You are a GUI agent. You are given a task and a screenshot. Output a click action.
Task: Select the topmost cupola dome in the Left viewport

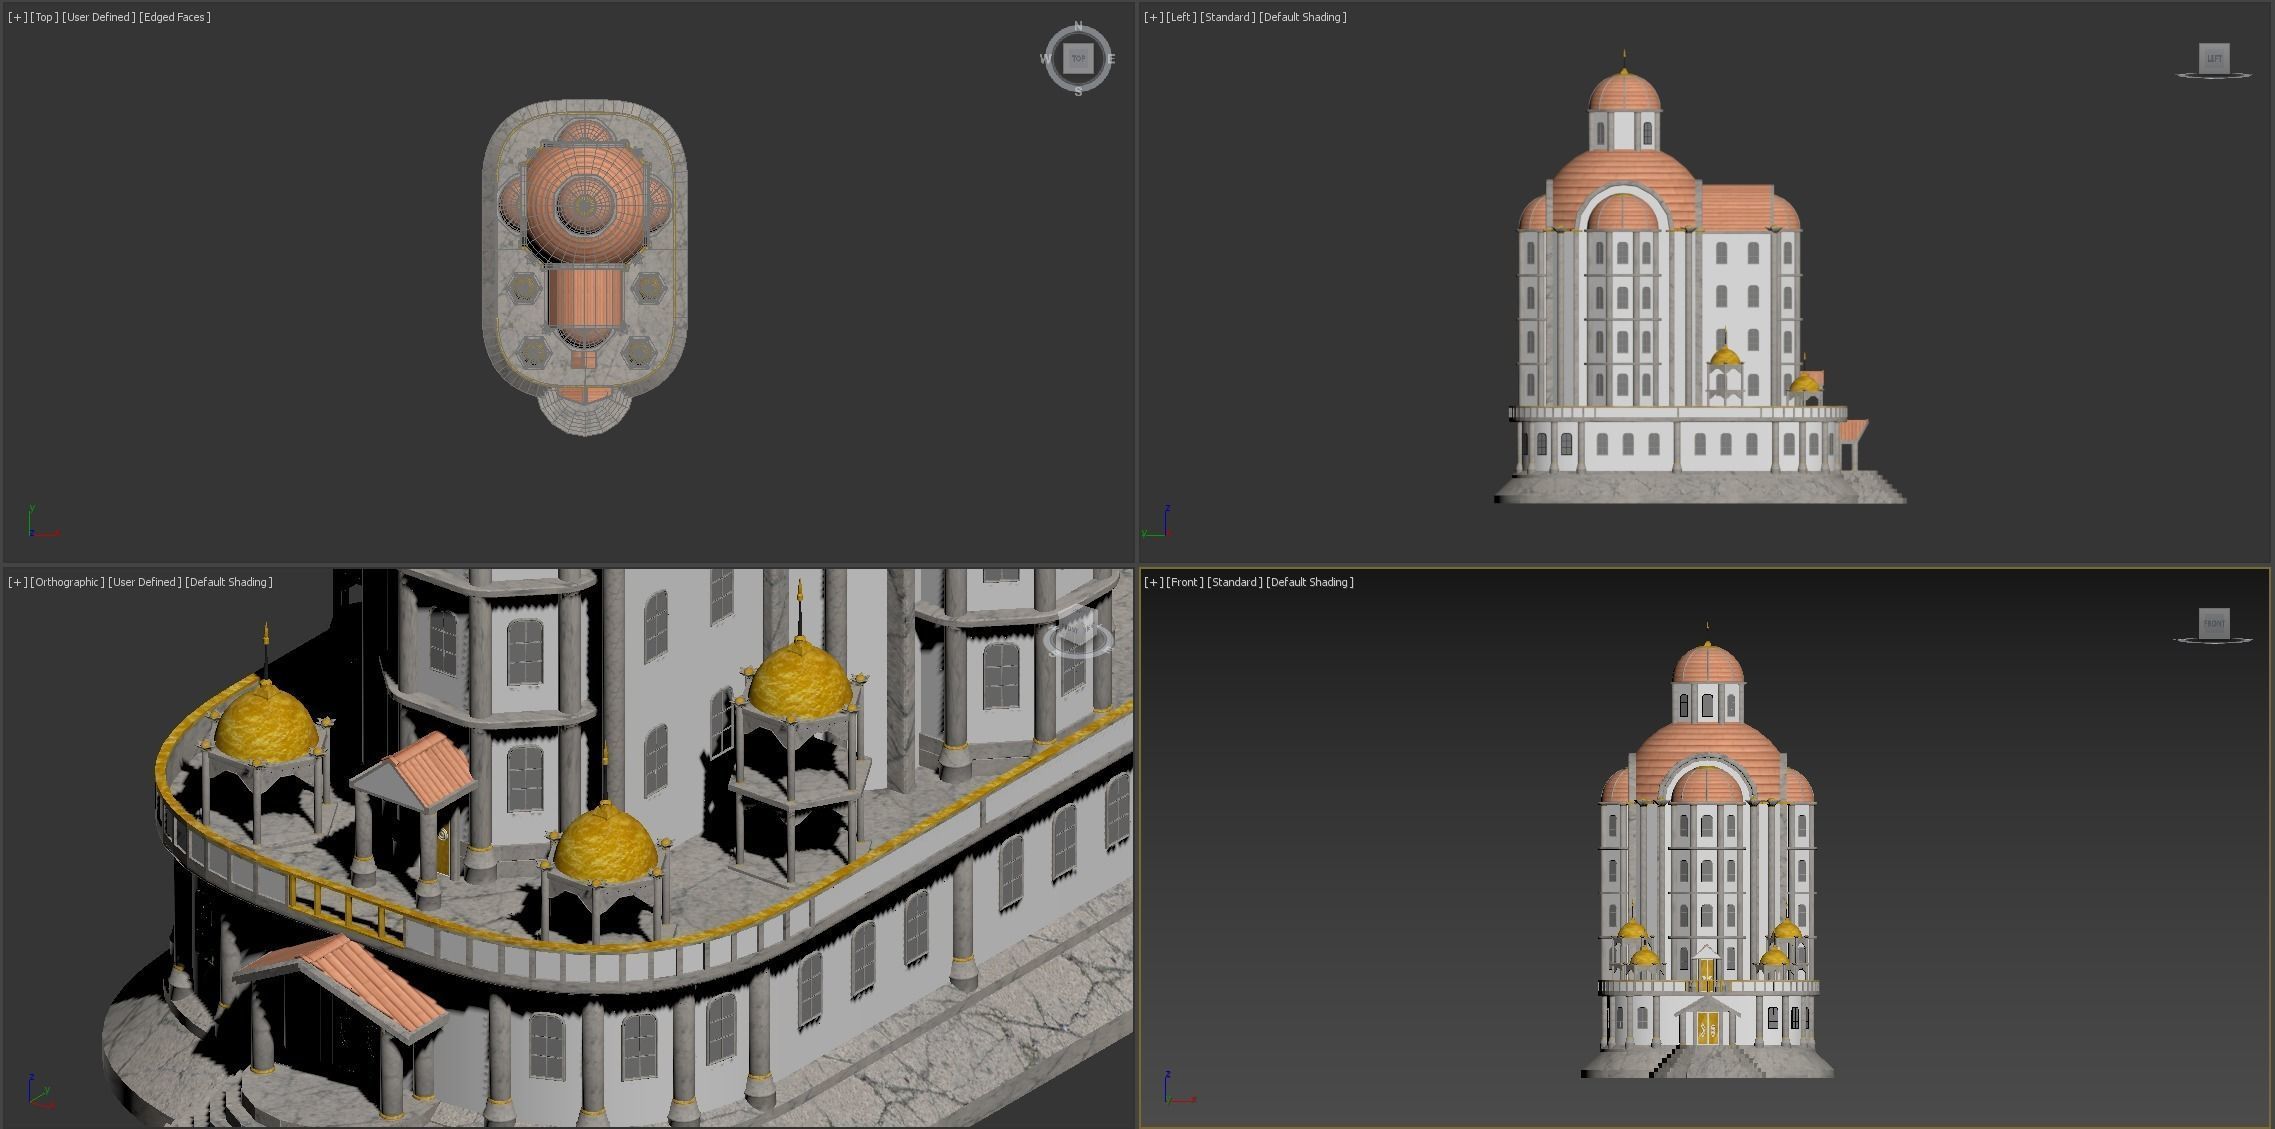[1624, 92]
